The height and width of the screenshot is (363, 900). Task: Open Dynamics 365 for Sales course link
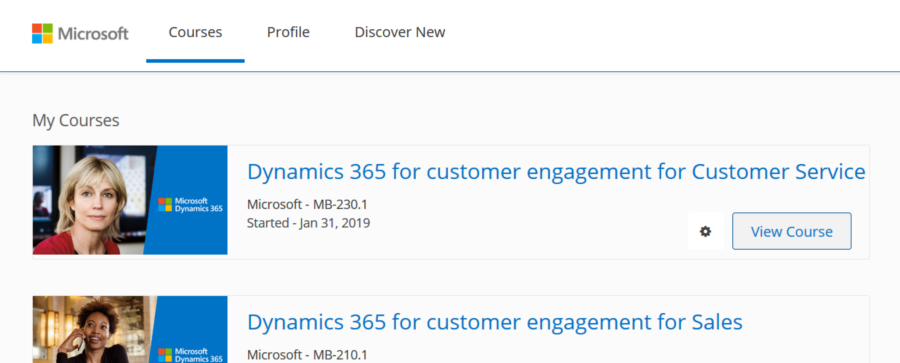click(x=495, y=322)
